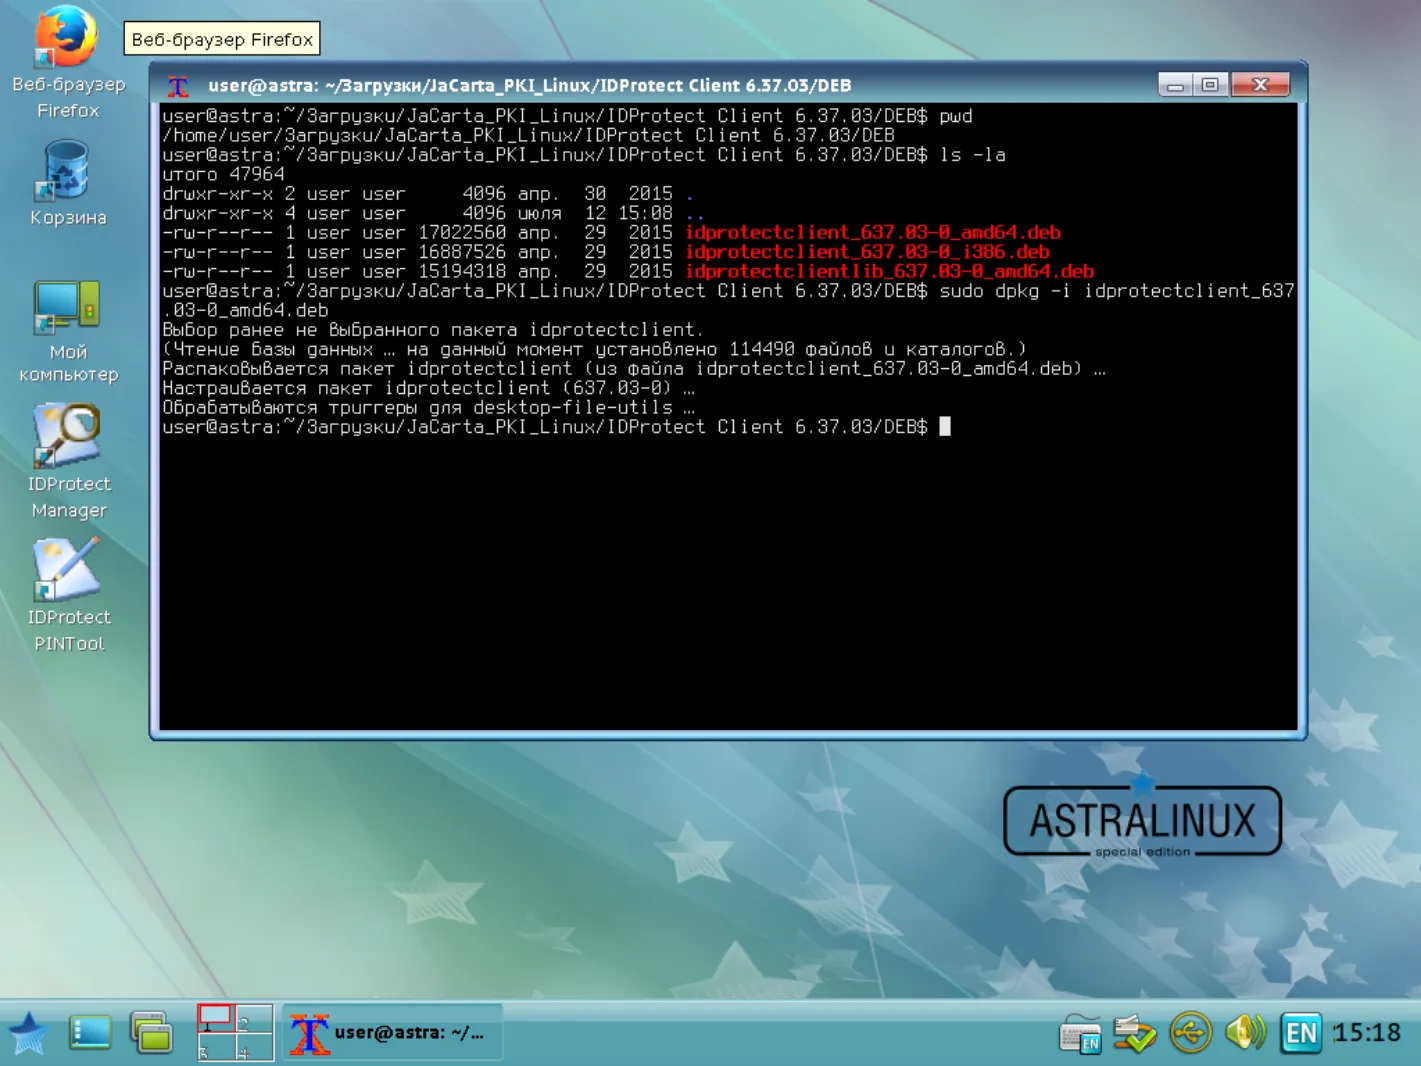
Task: Click the terminal window menu icon in title bar
Action: (x=178, y=86)
